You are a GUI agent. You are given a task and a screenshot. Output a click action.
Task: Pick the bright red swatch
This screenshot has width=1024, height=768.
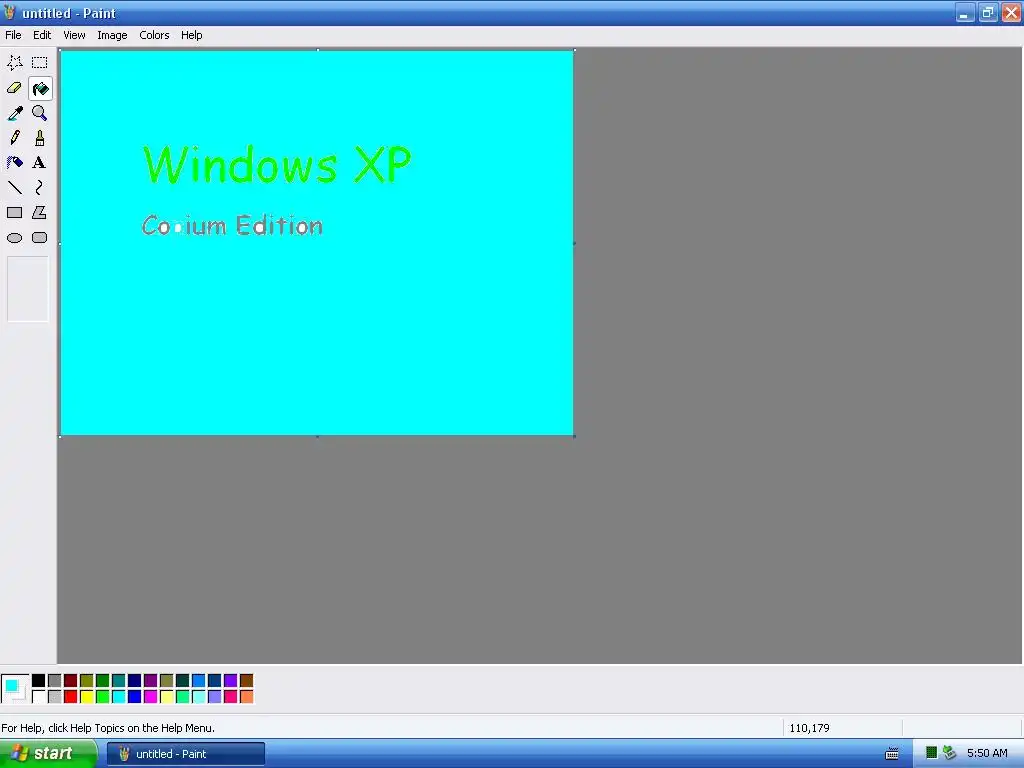[71, 697]
